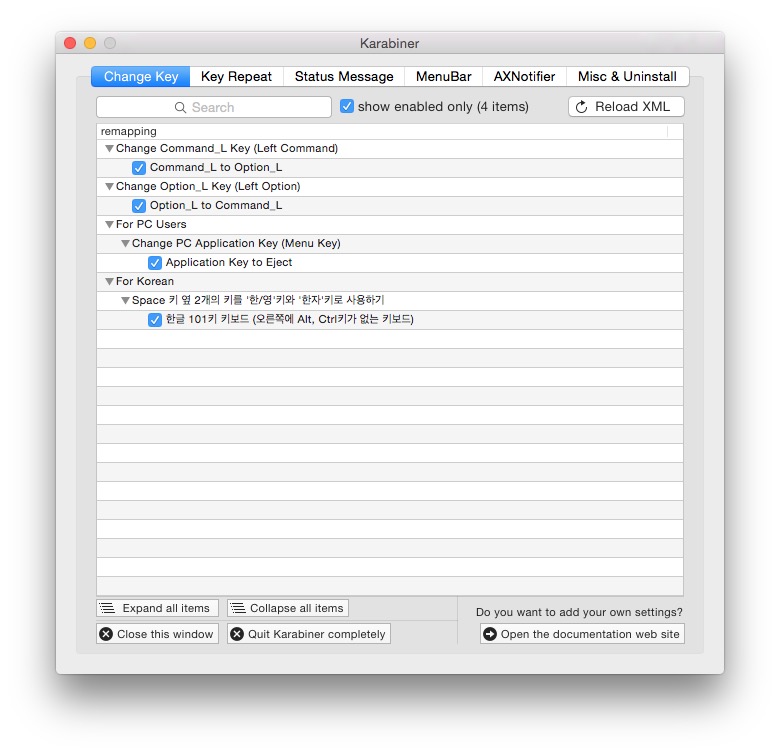Click the arrow icon on documentation button
This screenshot has width=780, height=754.
490,634
